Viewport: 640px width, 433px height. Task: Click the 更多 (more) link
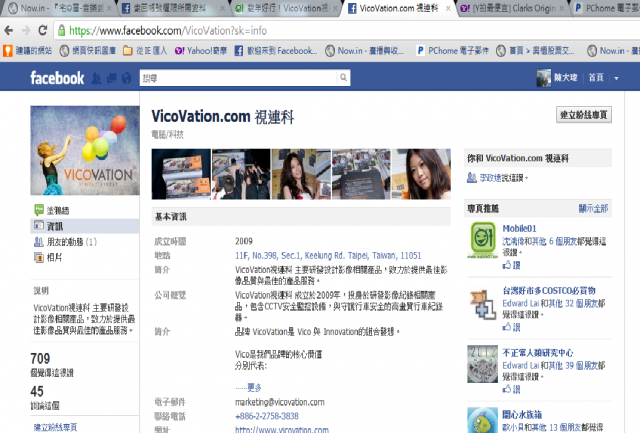point(254,387)
